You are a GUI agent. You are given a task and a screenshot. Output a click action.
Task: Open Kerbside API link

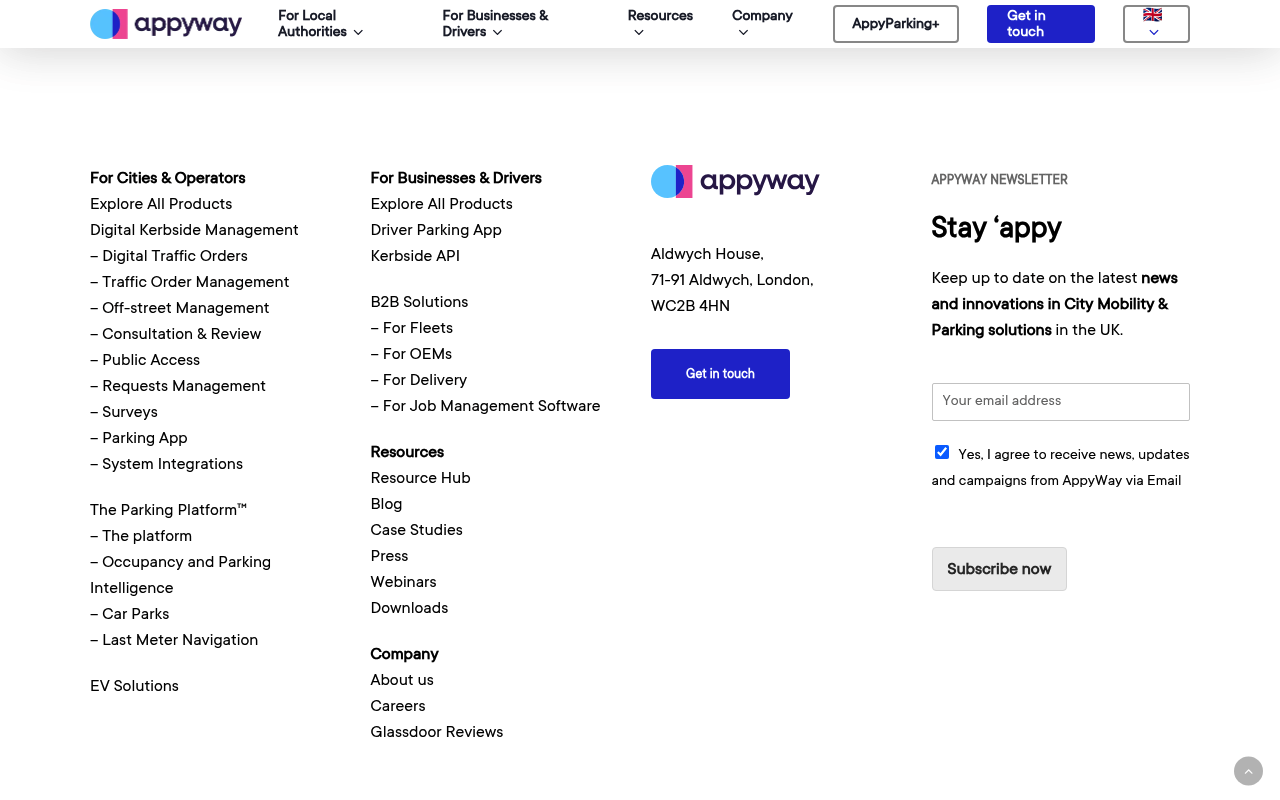pyautogui.click(x=415, y=256)
